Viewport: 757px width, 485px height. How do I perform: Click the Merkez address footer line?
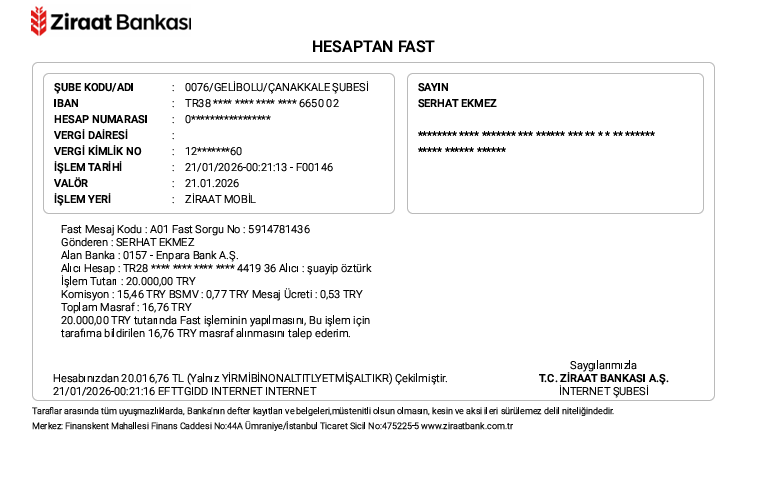tap(272, 426)
